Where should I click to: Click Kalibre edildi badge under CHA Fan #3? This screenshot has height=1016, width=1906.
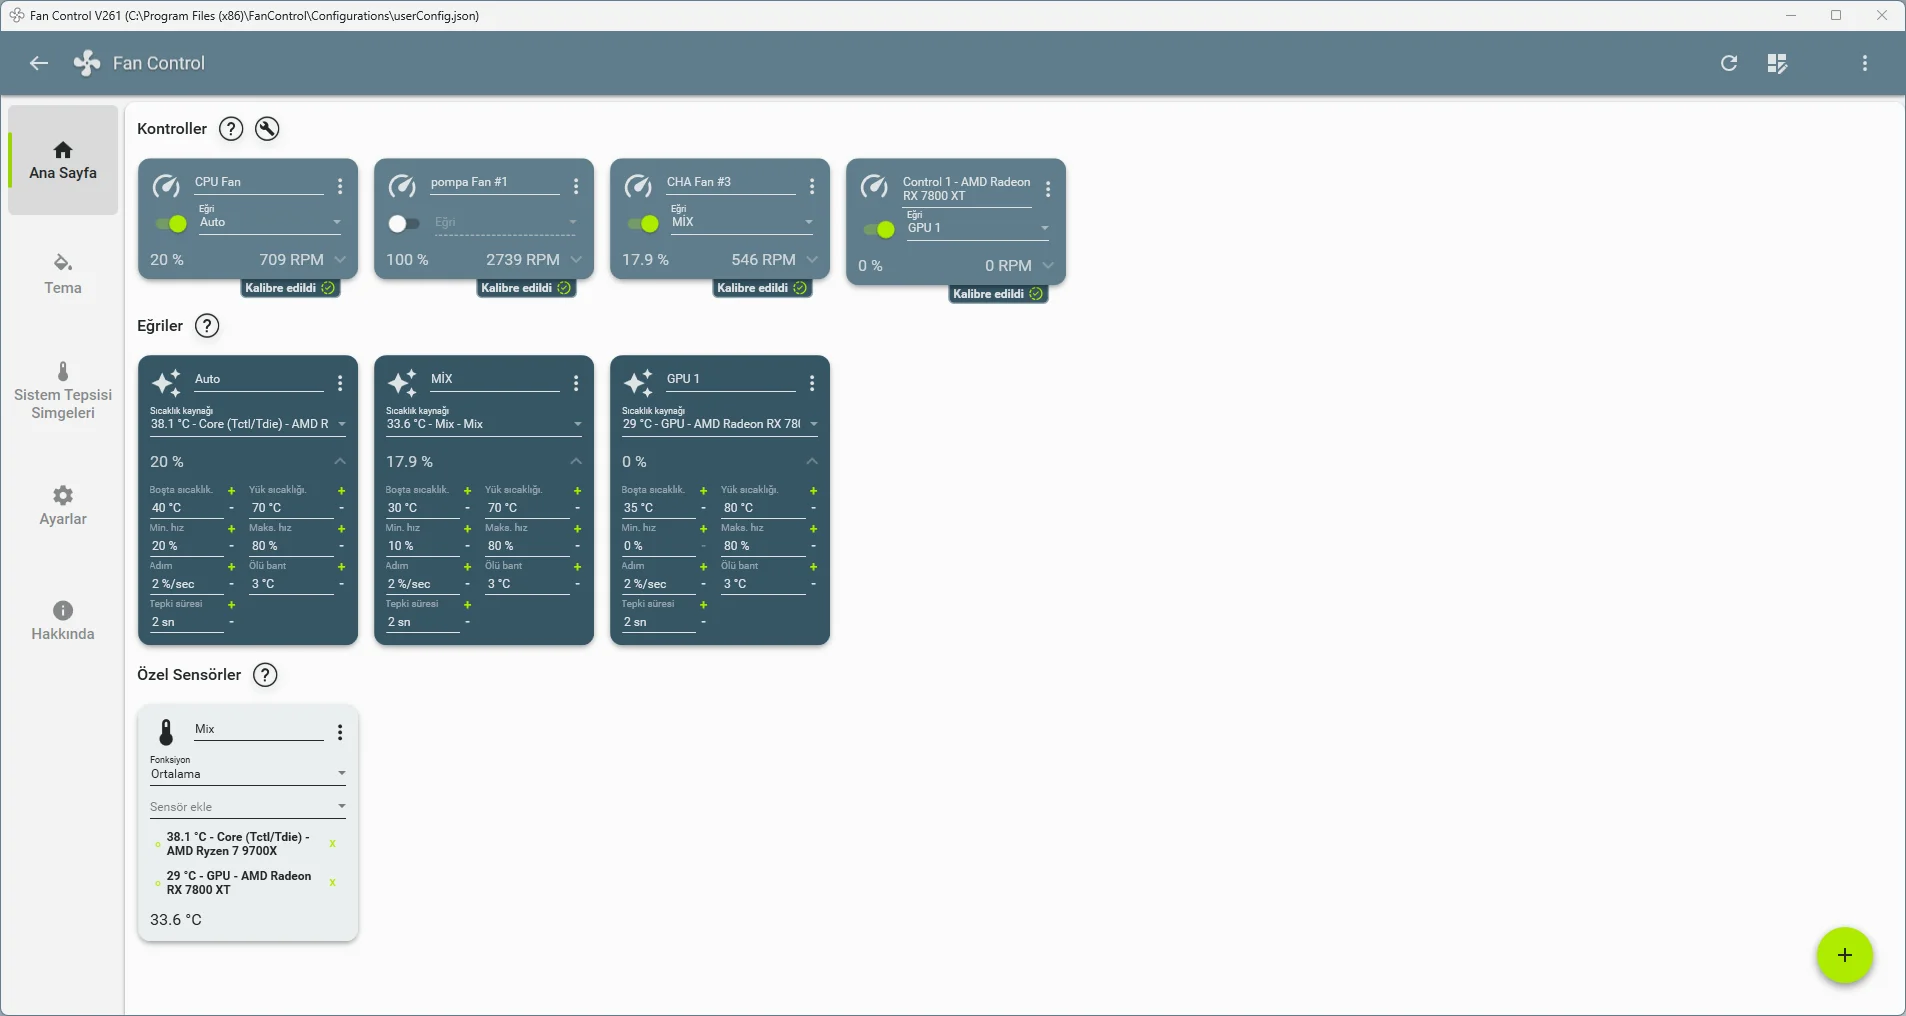(x=762, y=288)
